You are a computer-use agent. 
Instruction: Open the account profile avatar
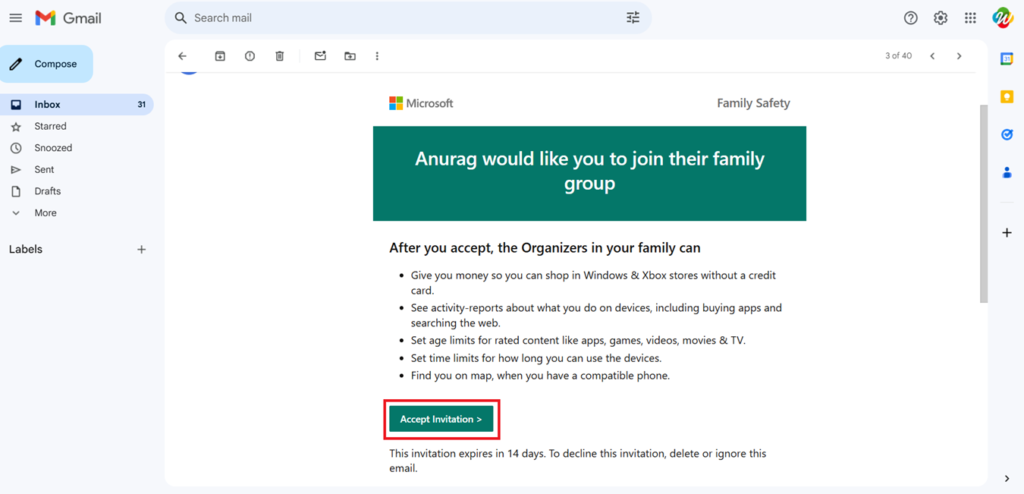click(1002, 18)
